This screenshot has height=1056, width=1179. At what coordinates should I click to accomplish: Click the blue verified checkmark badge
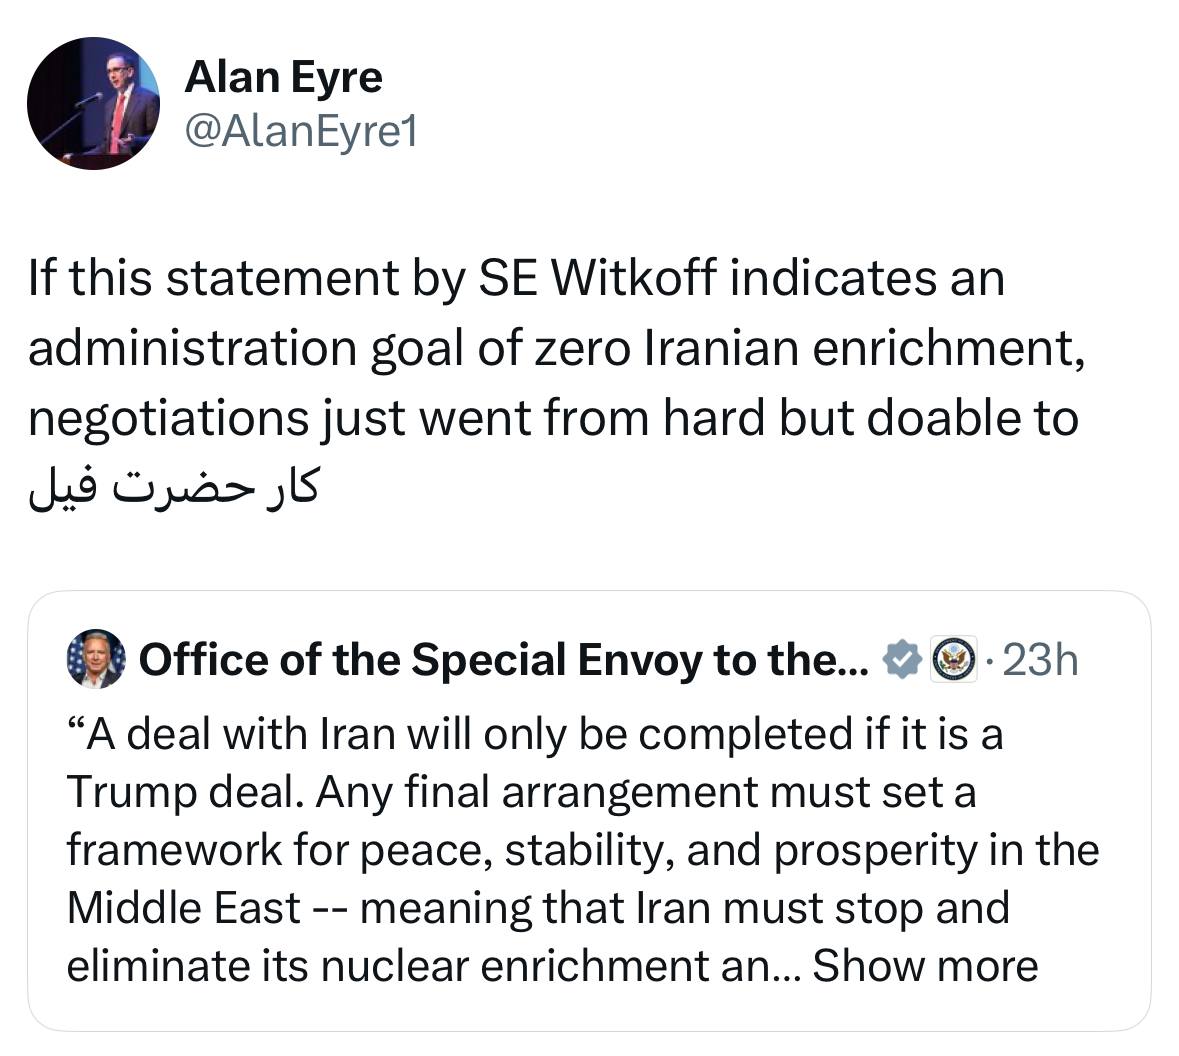902,660
